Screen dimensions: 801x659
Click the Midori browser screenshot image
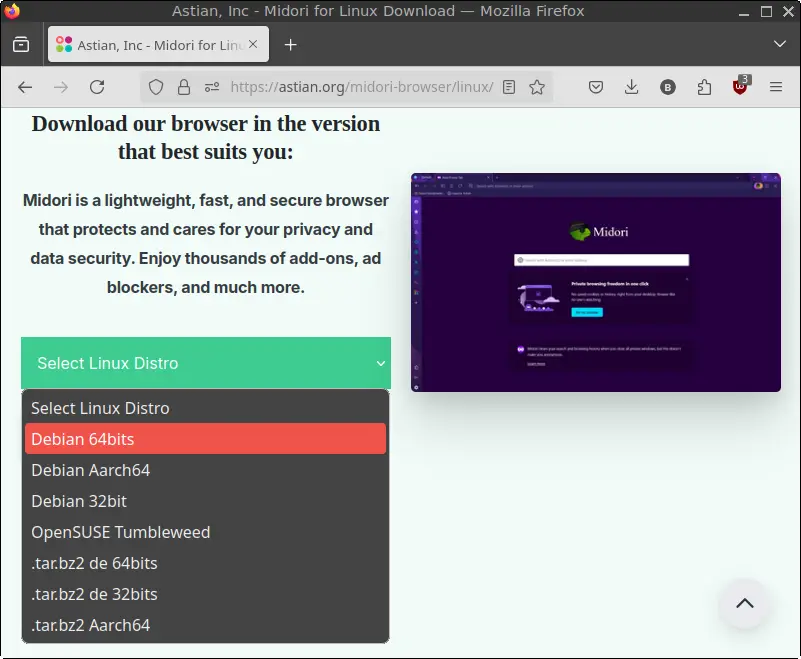[x=596, y=283]
